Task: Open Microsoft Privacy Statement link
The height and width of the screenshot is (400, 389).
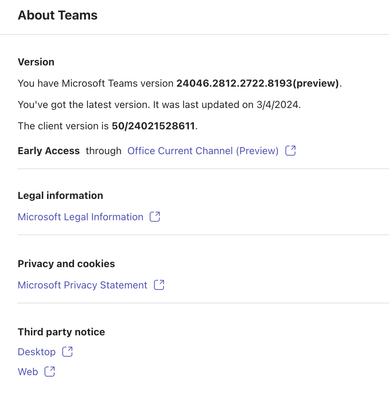Action: (x=82, y=285)
